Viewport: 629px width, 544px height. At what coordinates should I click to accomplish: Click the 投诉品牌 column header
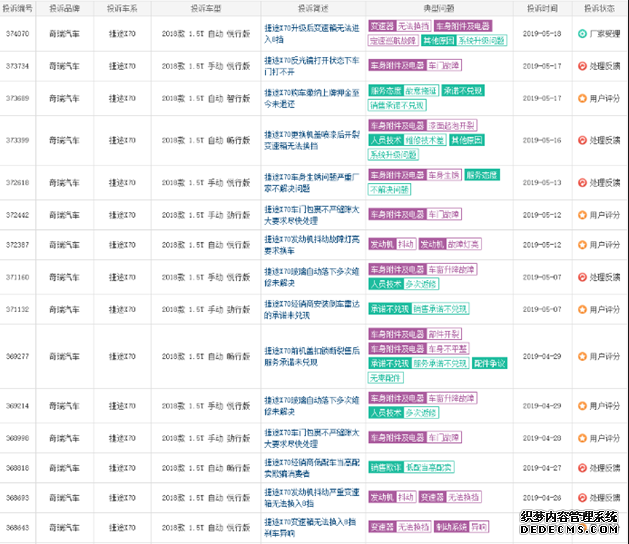click(65, 8)
